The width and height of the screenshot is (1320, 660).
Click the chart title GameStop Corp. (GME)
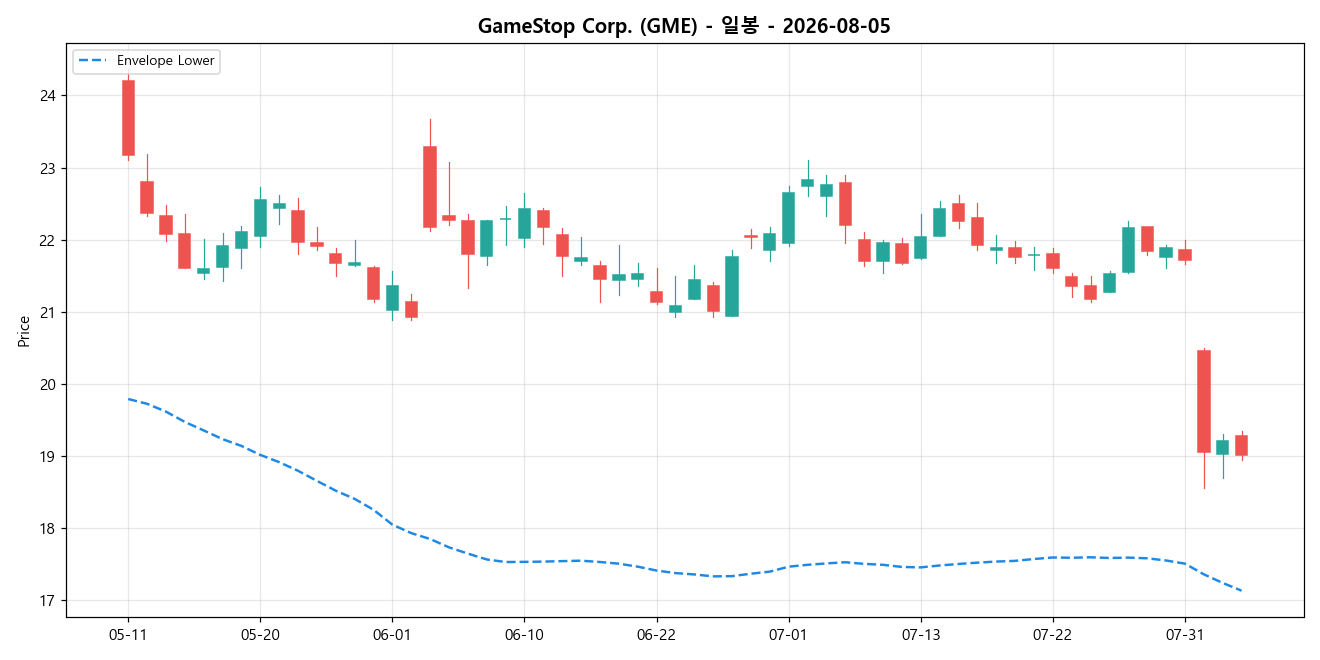coord(684,26)
